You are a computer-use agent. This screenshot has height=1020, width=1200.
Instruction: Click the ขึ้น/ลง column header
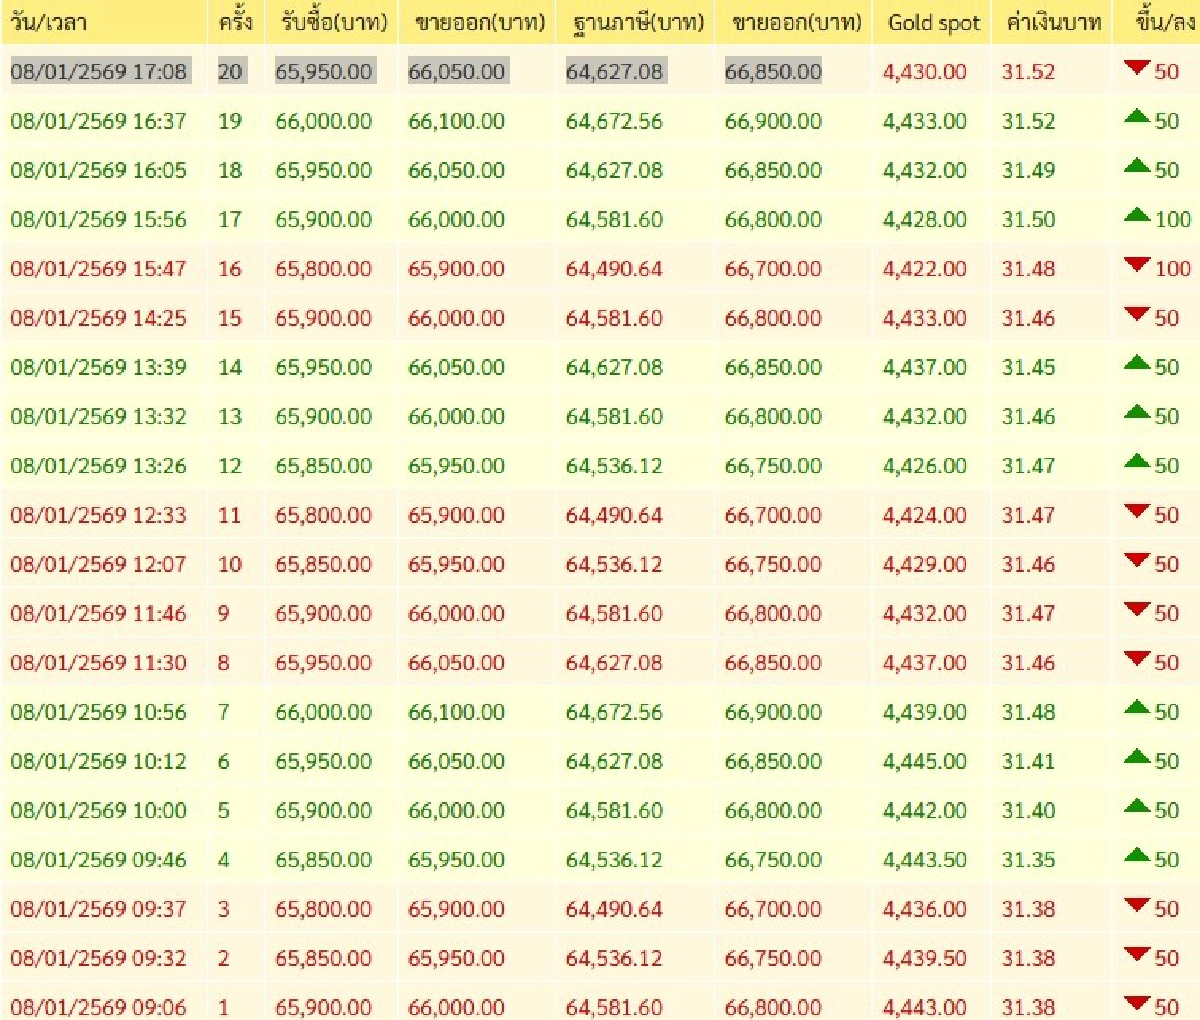tap(1165, 22)
